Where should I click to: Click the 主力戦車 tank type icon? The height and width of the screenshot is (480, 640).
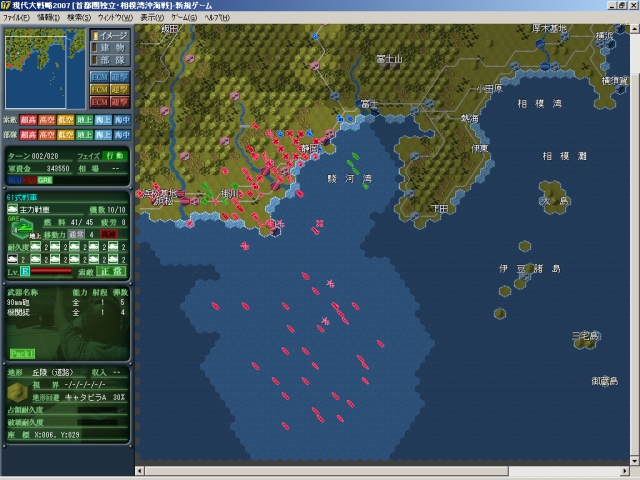coord(12,209)
